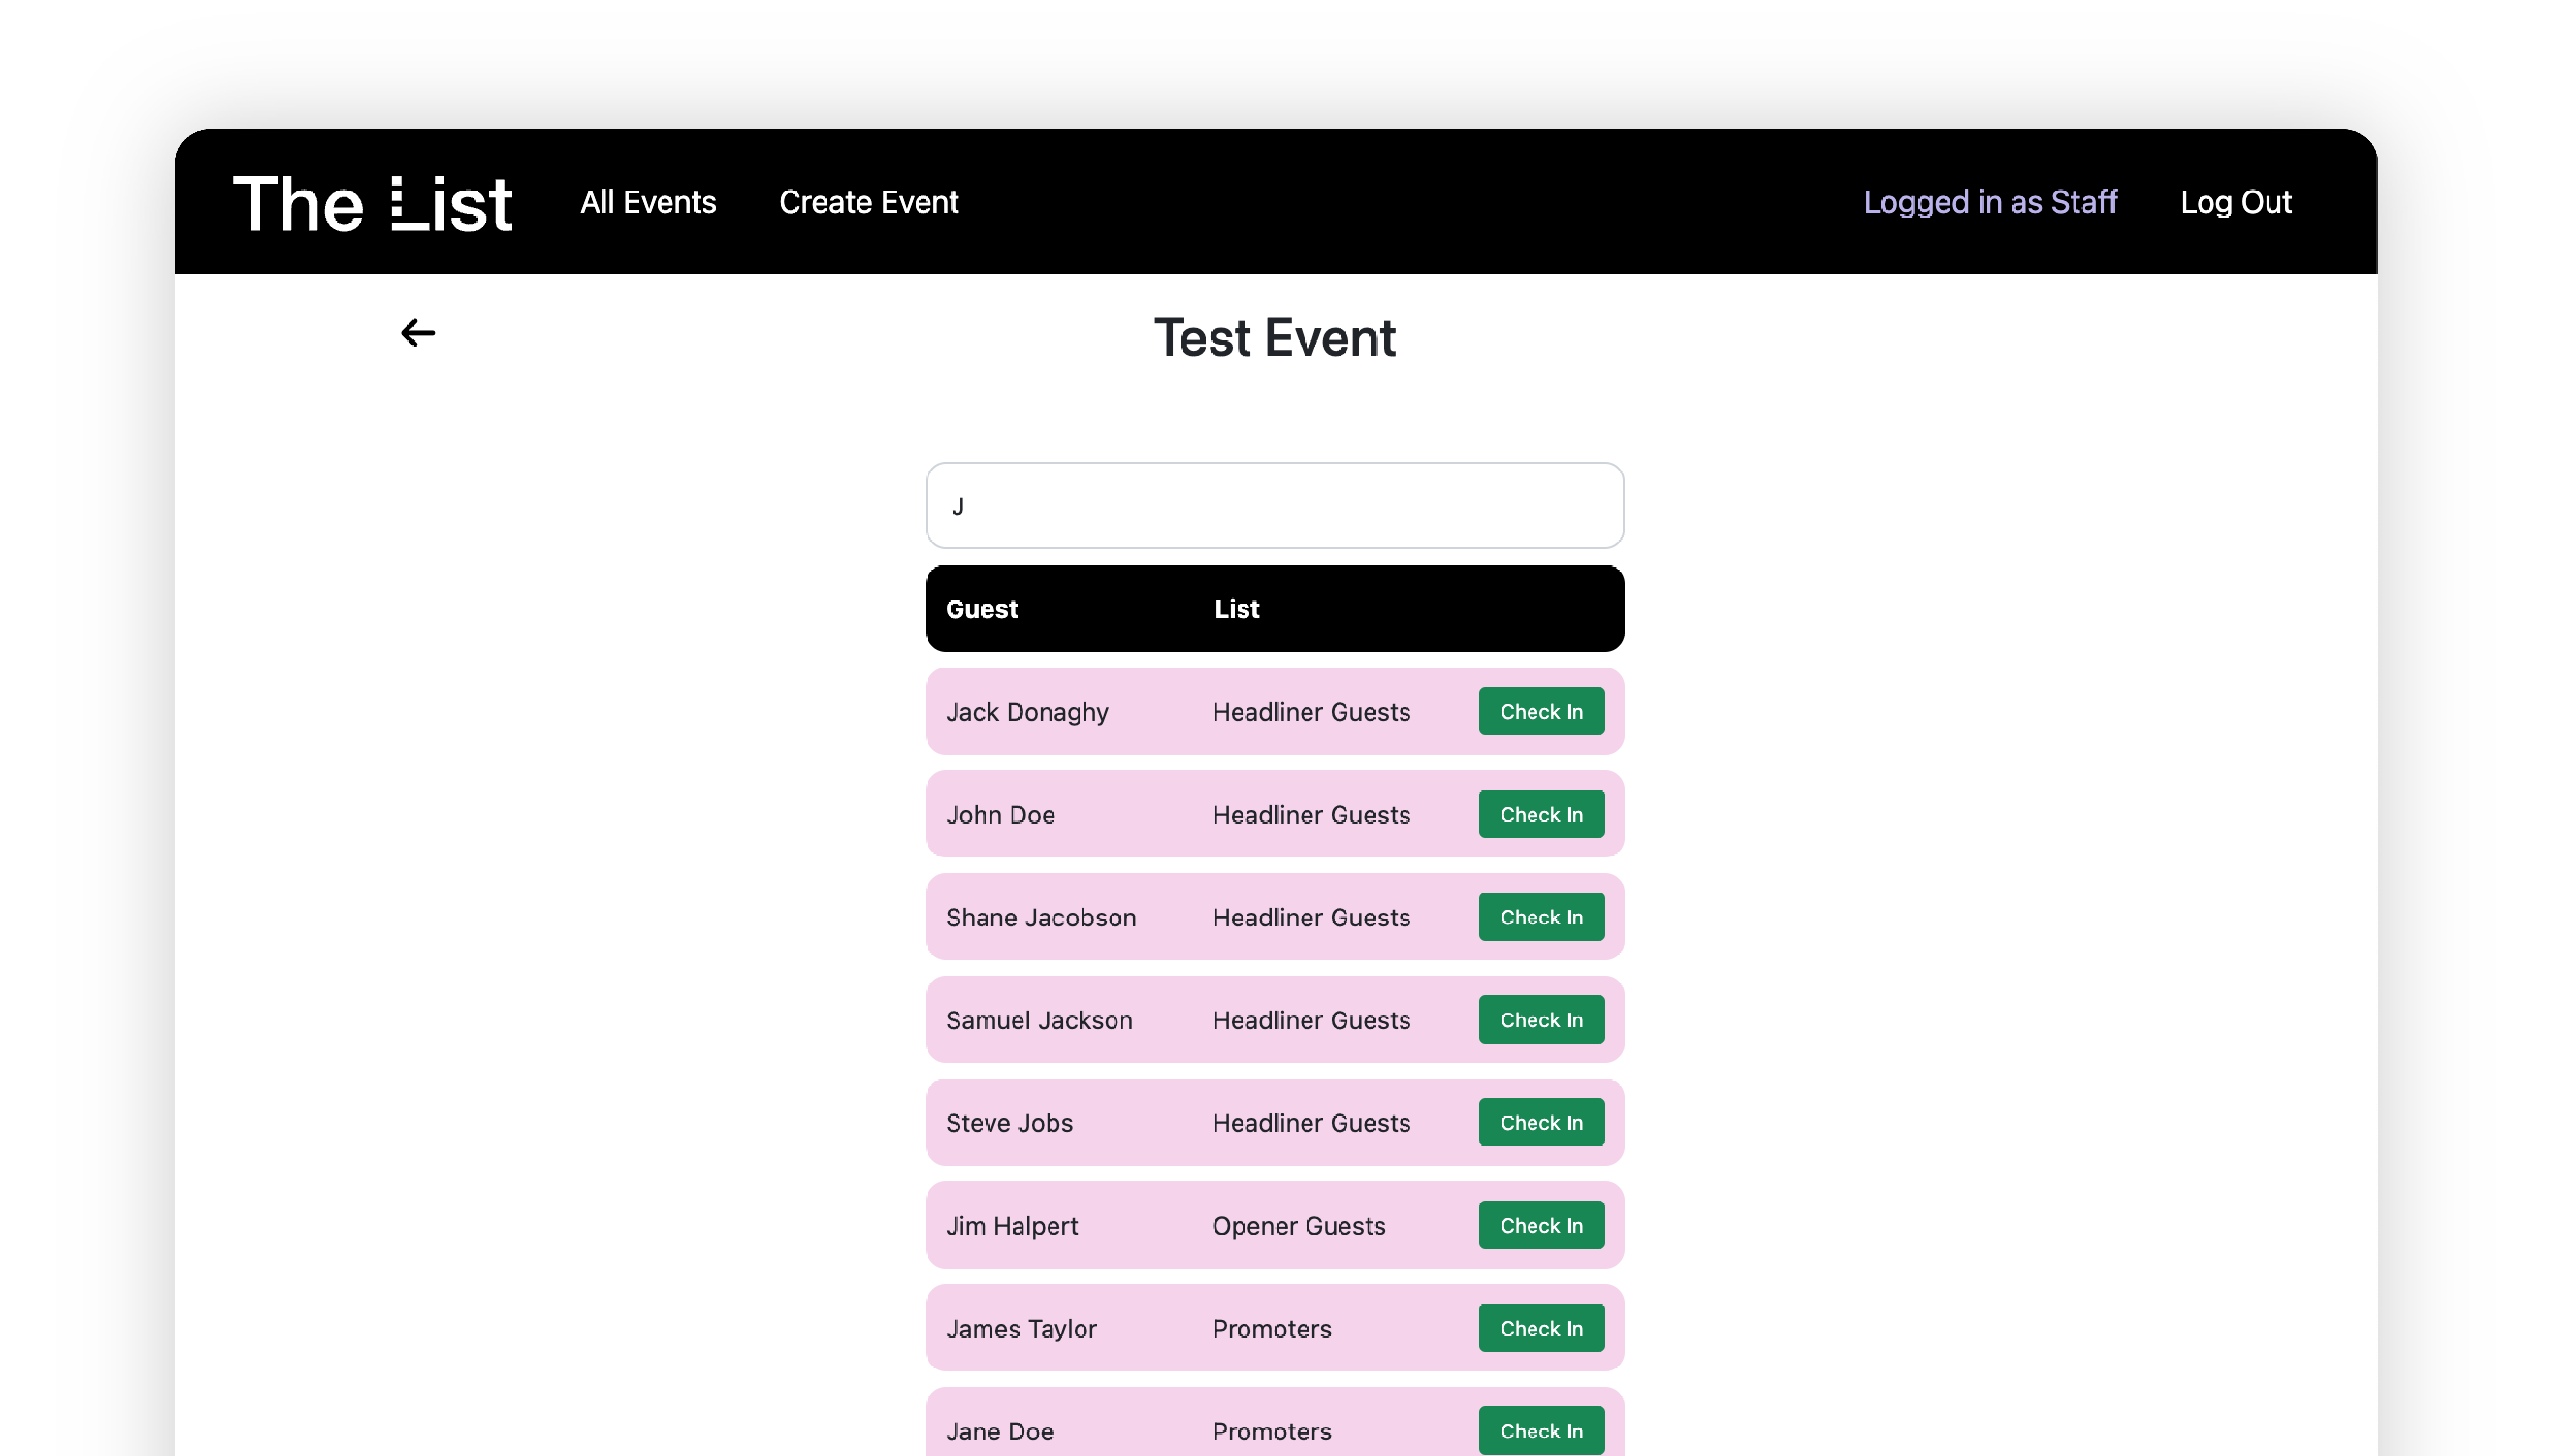Select the James Taylor guest name

click(x=1021, y=1329)
